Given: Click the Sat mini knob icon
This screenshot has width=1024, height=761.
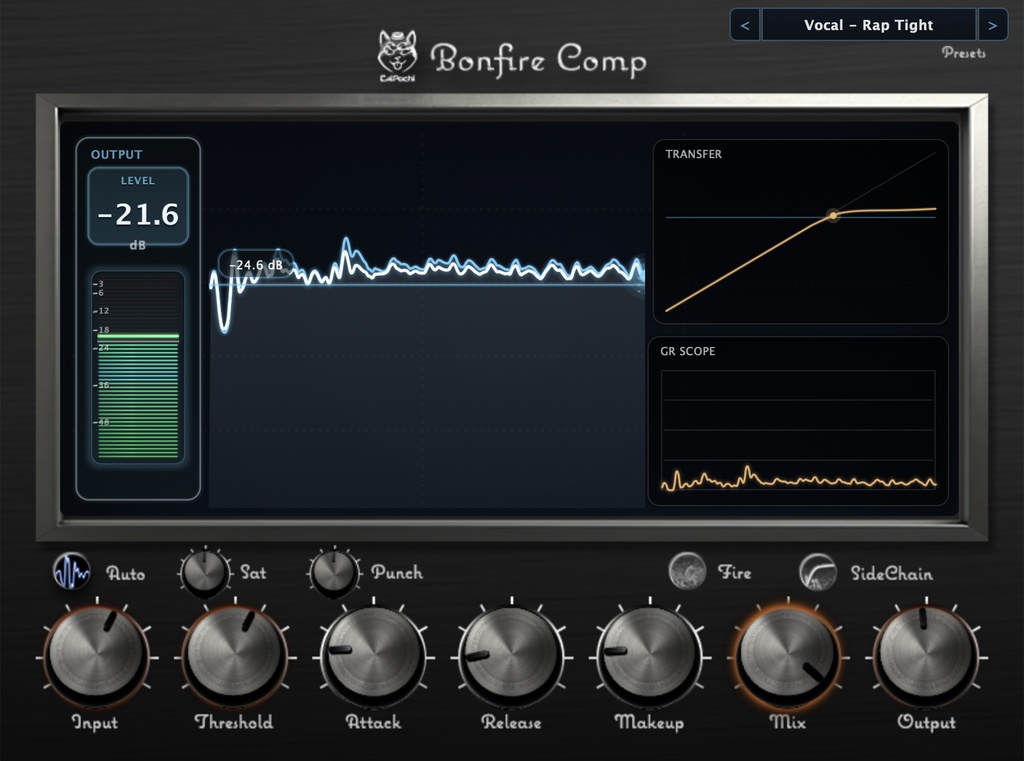Looking at the screenshot, I should coord(204,571).
